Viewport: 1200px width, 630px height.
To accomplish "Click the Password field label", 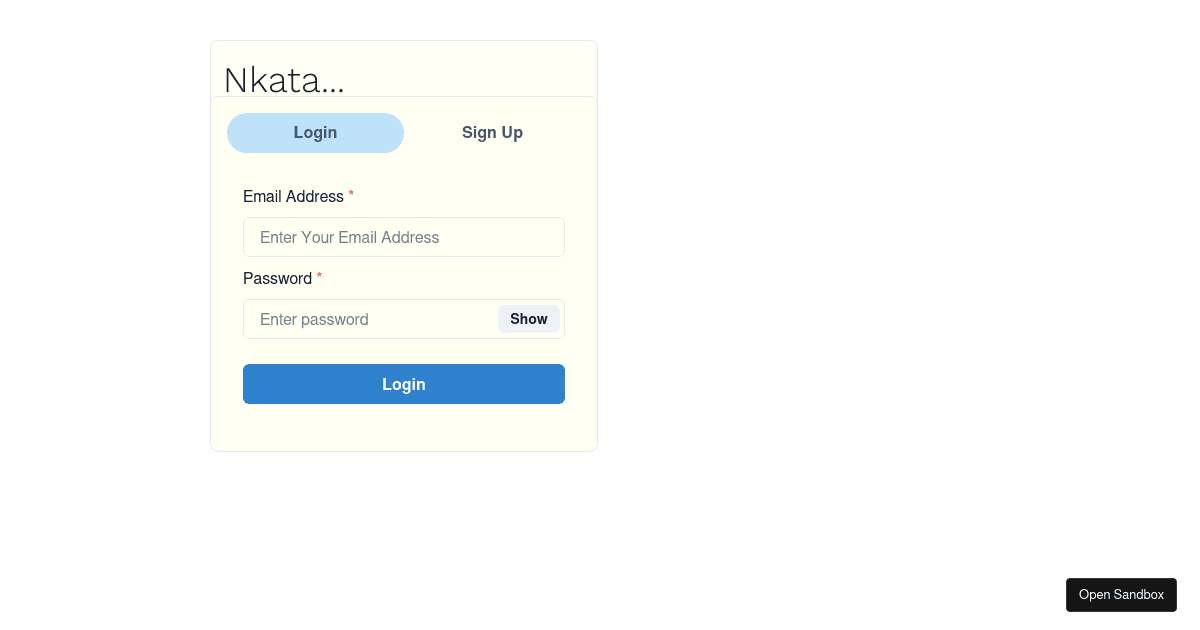I will pos(278,278).
